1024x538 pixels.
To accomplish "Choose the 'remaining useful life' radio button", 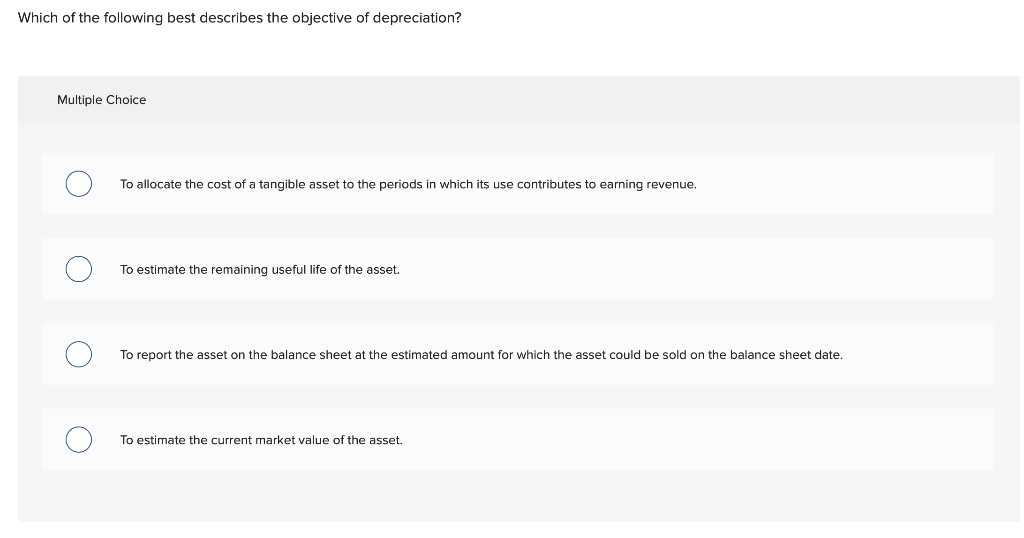I will [78, 269].
